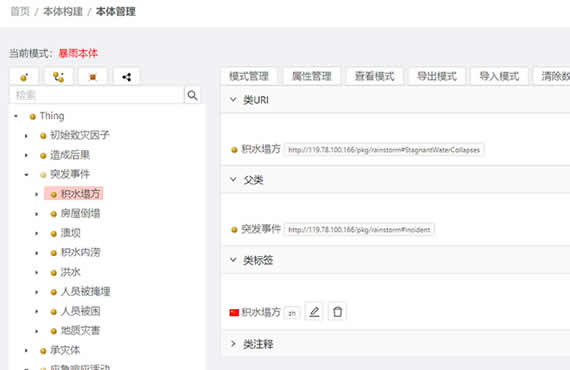Click the graph share-nodes icon button
This screenshot has width=570, height=370.
click(126, 77)
